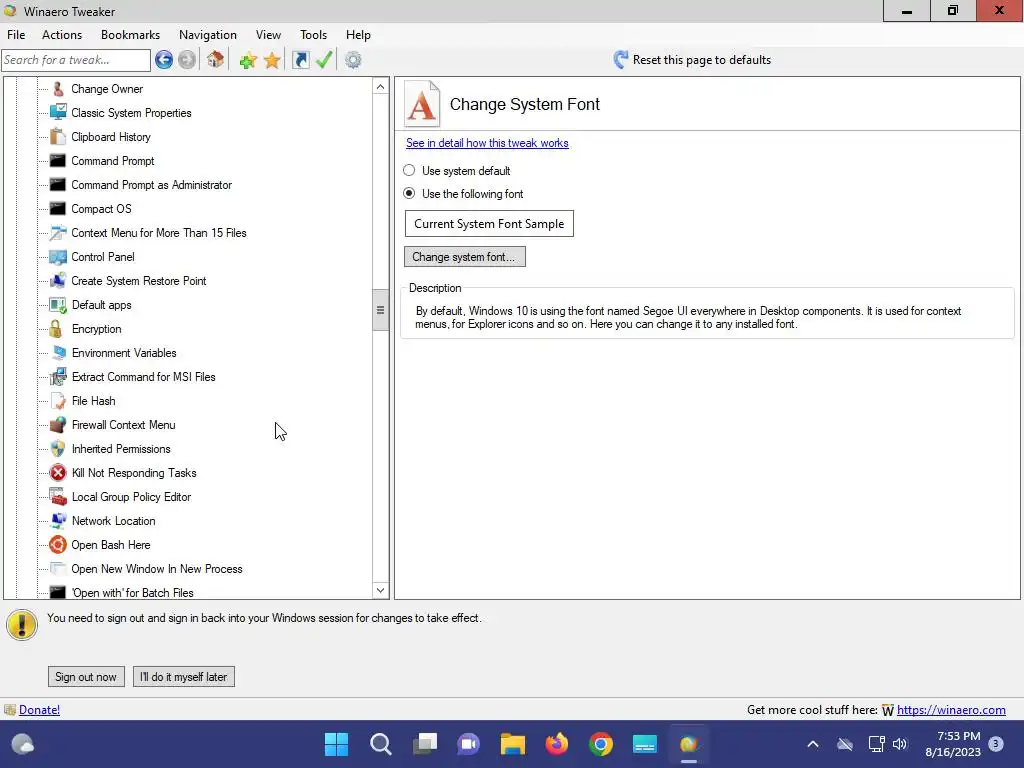Image resolution: width=1024 pixels, height=768 pixels.
Task: Click tree scrollbar down arrow
Action: (381, 590)
